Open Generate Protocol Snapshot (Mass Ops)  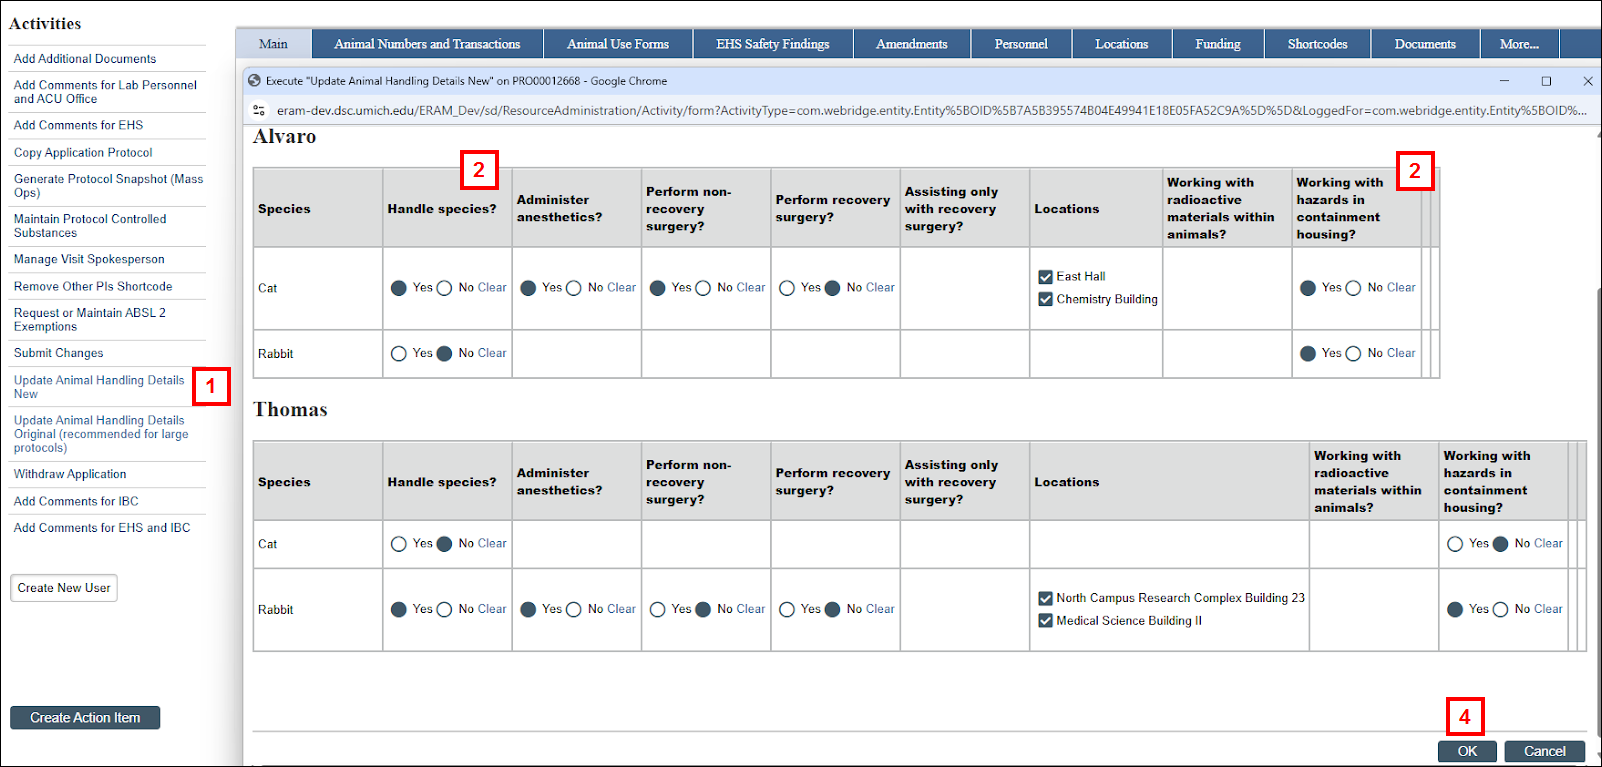pyautogui.click(x=108, y=186)
